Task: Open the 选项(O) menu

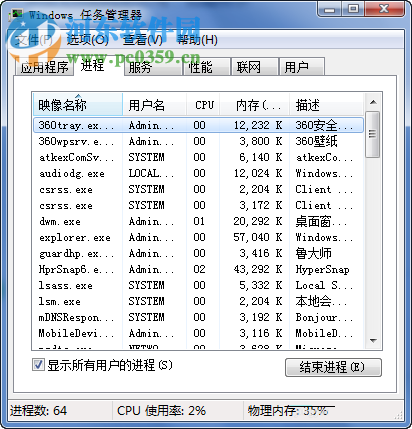Action: point(88,40)
